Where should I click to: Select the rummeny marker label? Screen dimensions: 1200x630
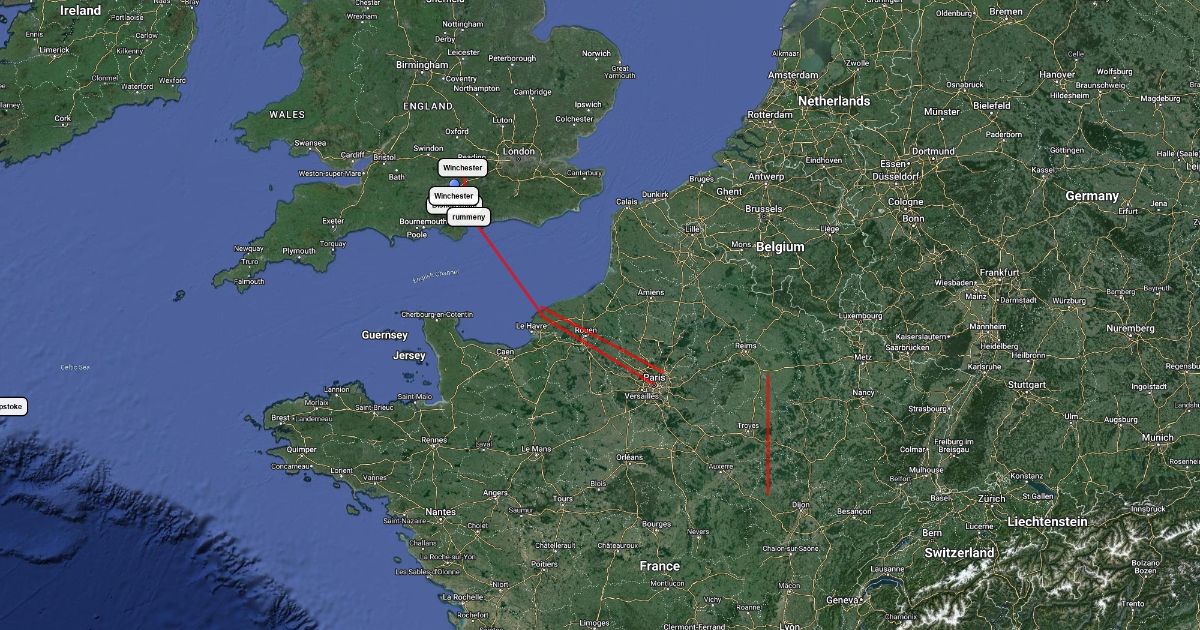[468, 217]
